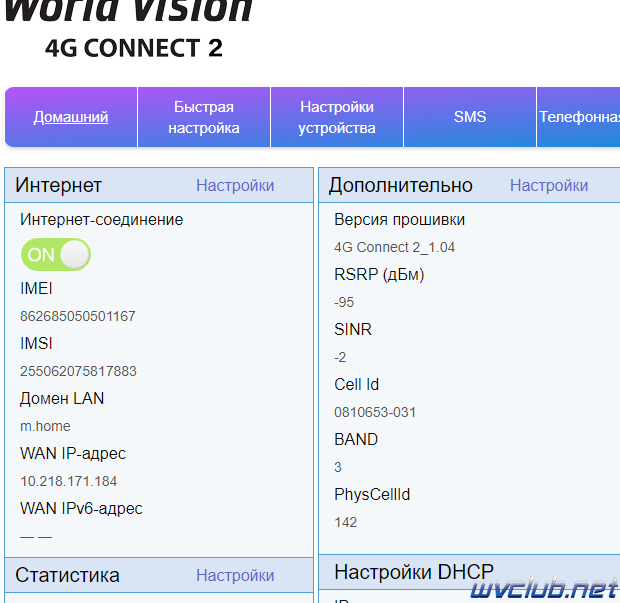This screenshot has height=603, width=620.
Task: Select LAN domain value m.home
Action: coord(45,426)
